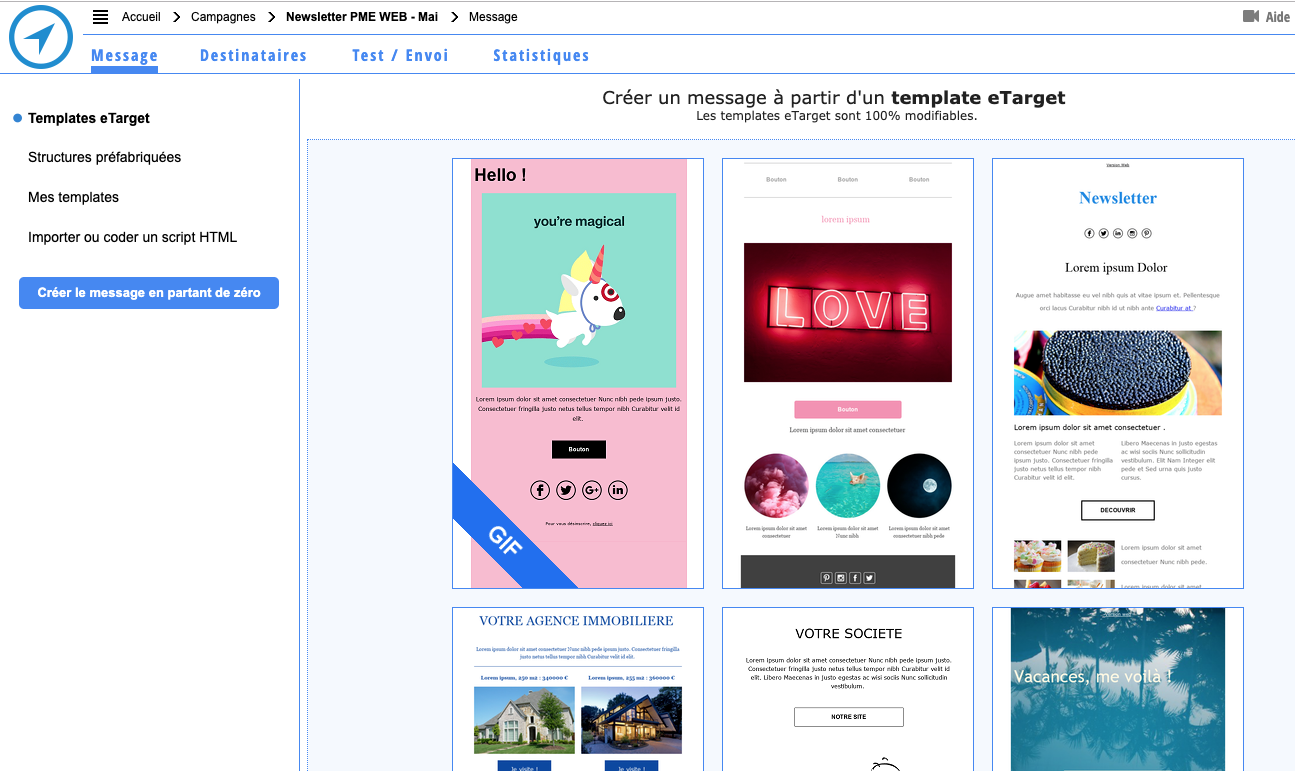This screenshot has height=771, width=1295.
Task: Click the Curabitur at link in Newsletter template
Action: (x=1174, y=308)
